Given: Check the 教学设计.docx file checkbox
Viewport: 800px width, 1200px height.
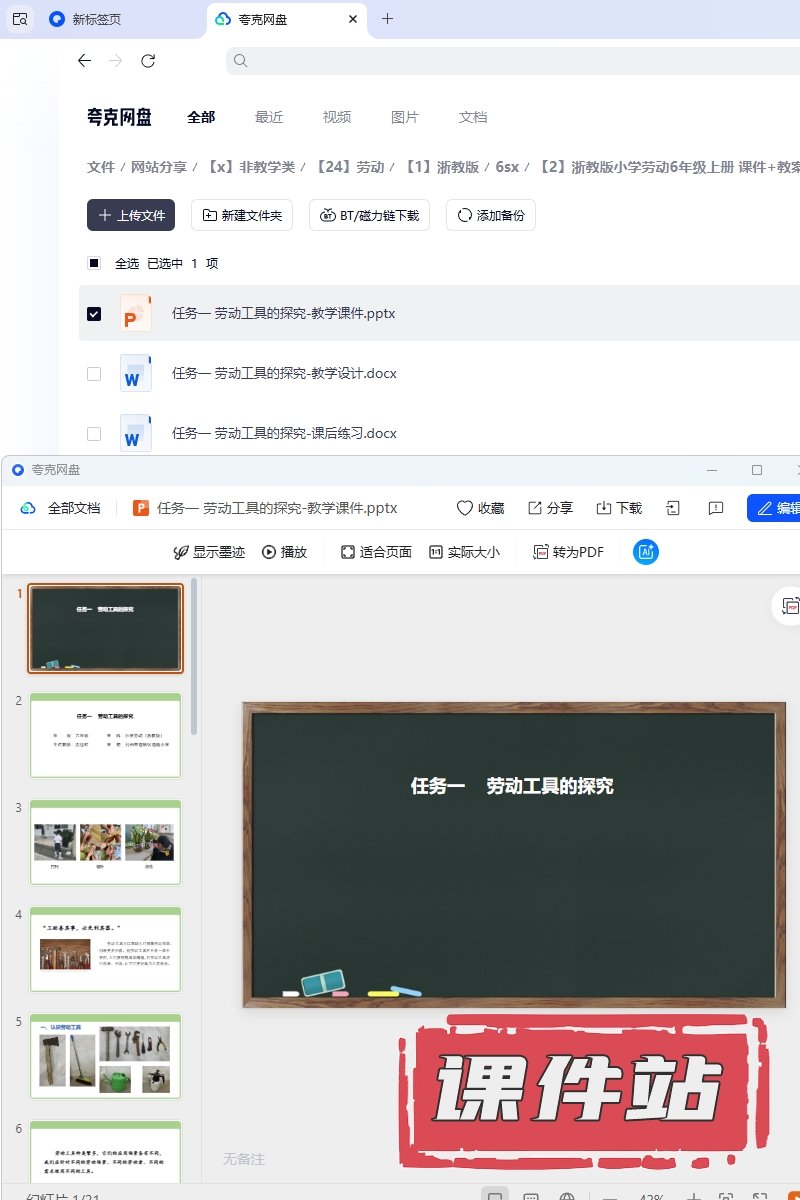Looking at the screenshot, I should pyautogui.click(x=94, y=374).
